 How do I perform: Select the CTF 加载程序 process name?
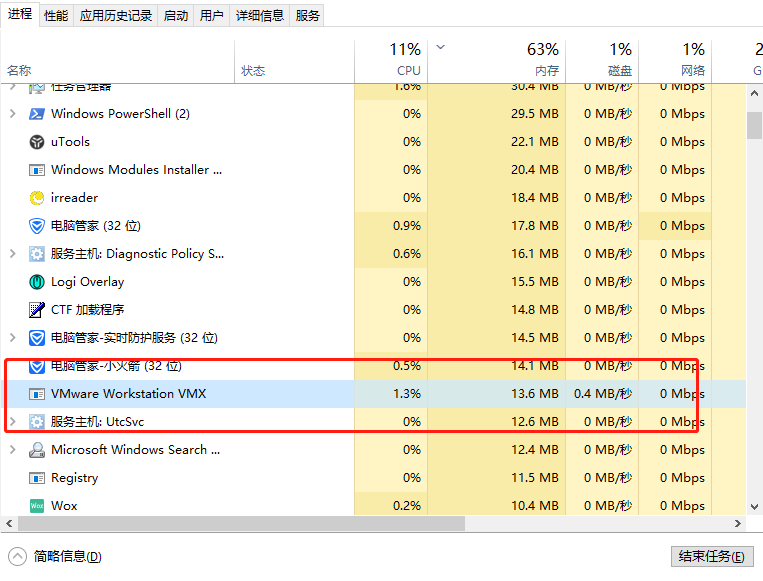88,310
